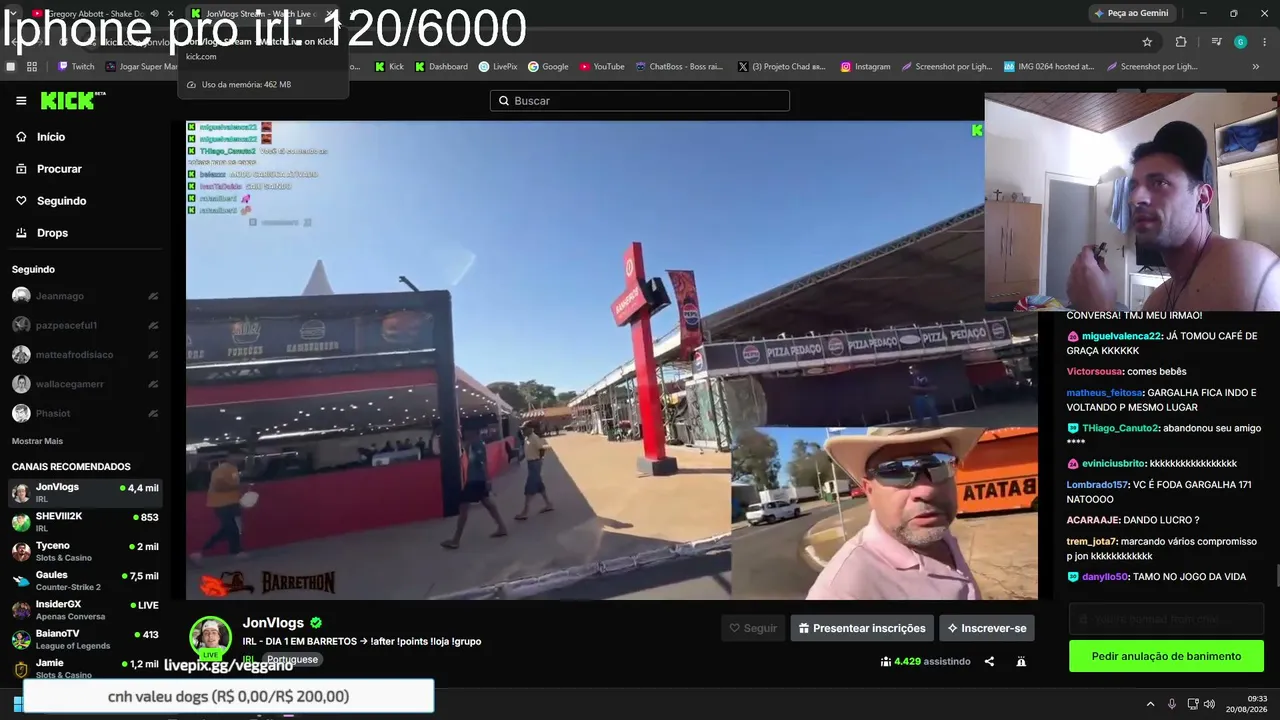Image resolution: width=1280 pixels, height=720 pixels.
Task: Open the ChatBoss bookmark
Action: 678,67
